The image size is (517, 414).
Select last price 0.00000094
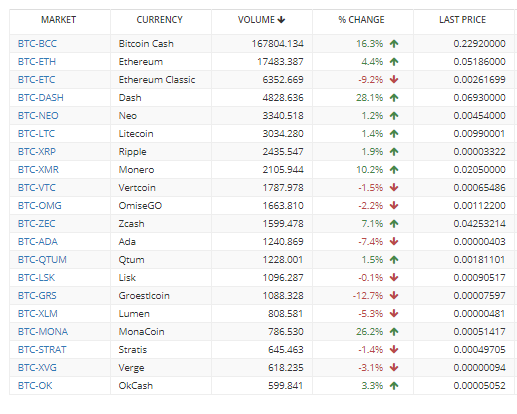click(479, 368)
